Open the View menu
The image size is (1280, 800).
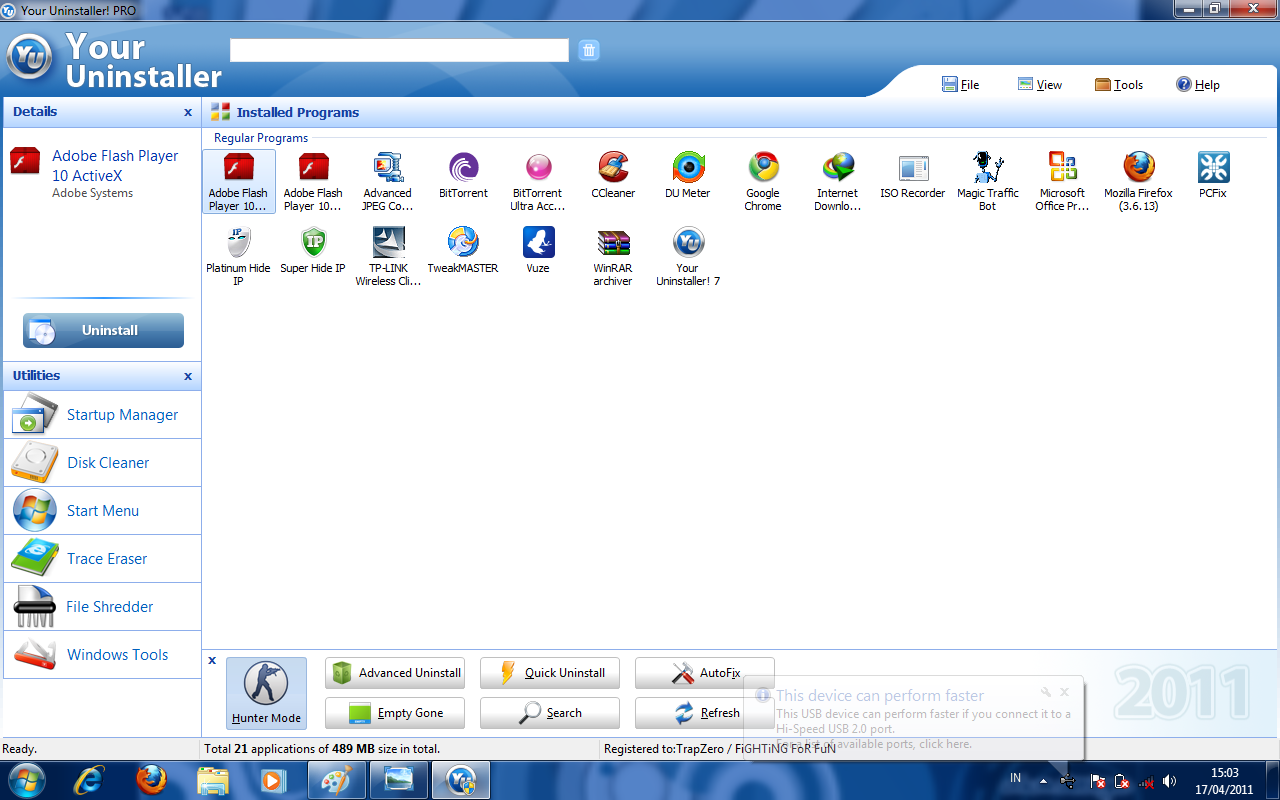[x=1040, y=85]
